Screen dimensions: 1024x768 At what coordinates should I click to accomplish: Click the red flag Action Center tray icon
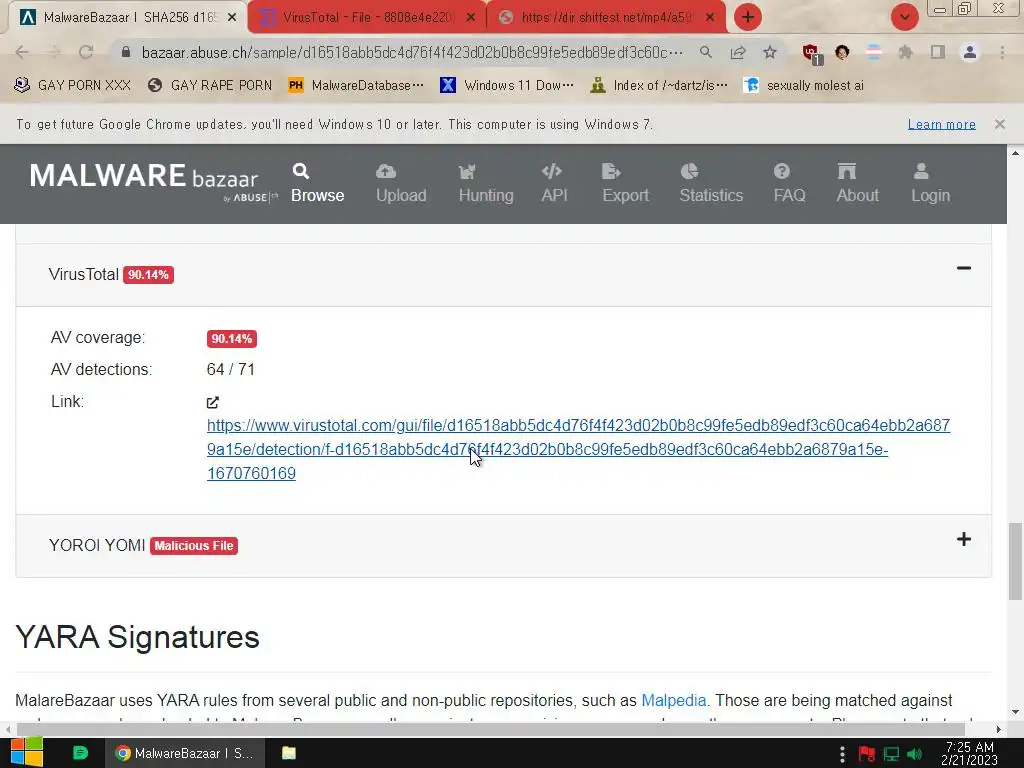867,754
